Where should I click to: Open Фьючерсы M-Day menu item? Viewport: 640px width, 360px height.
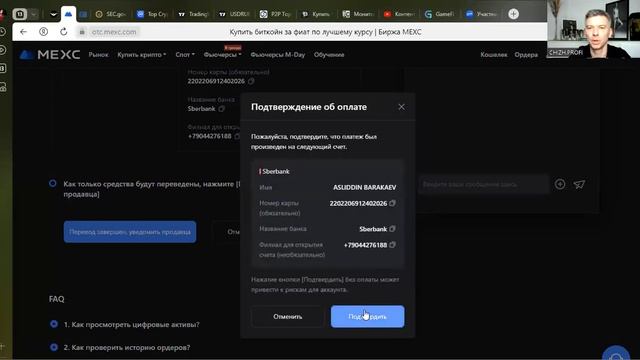278,55
